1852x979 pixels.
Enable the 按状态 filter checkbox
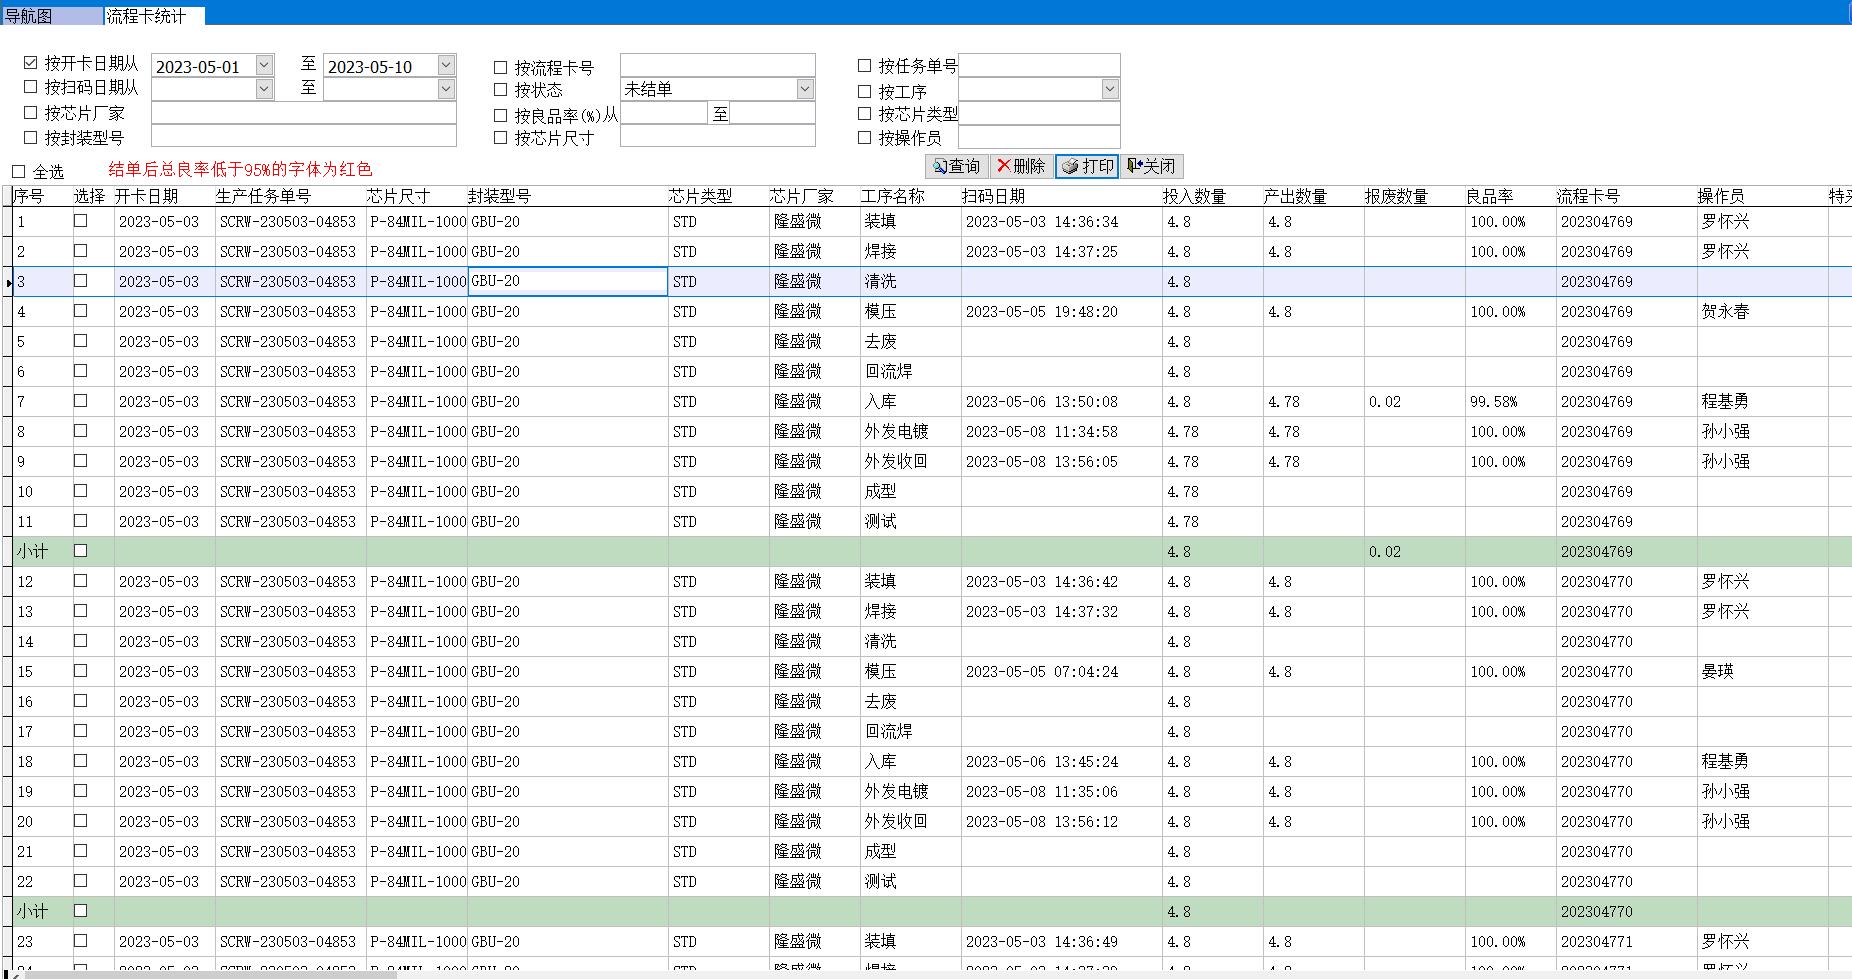pyautogui.click(x=501, y=90)
